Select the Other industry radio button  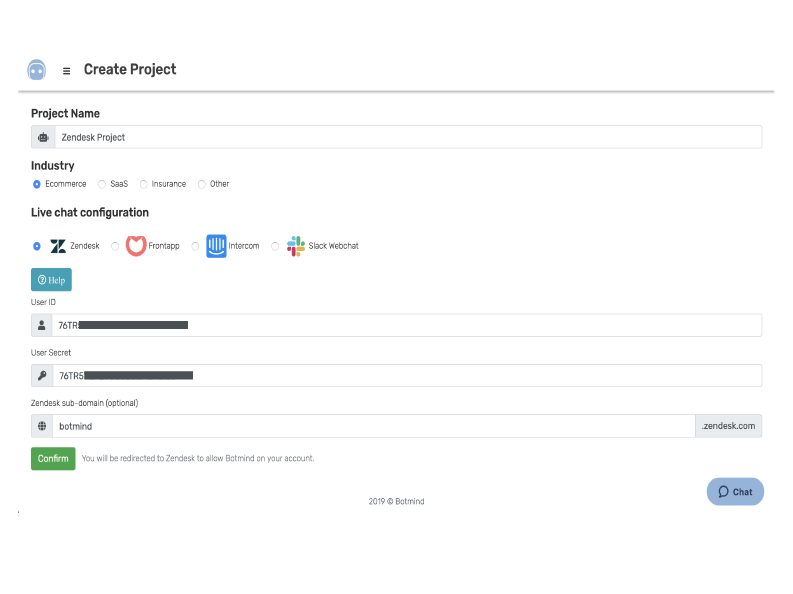click(x=202, y=184)
